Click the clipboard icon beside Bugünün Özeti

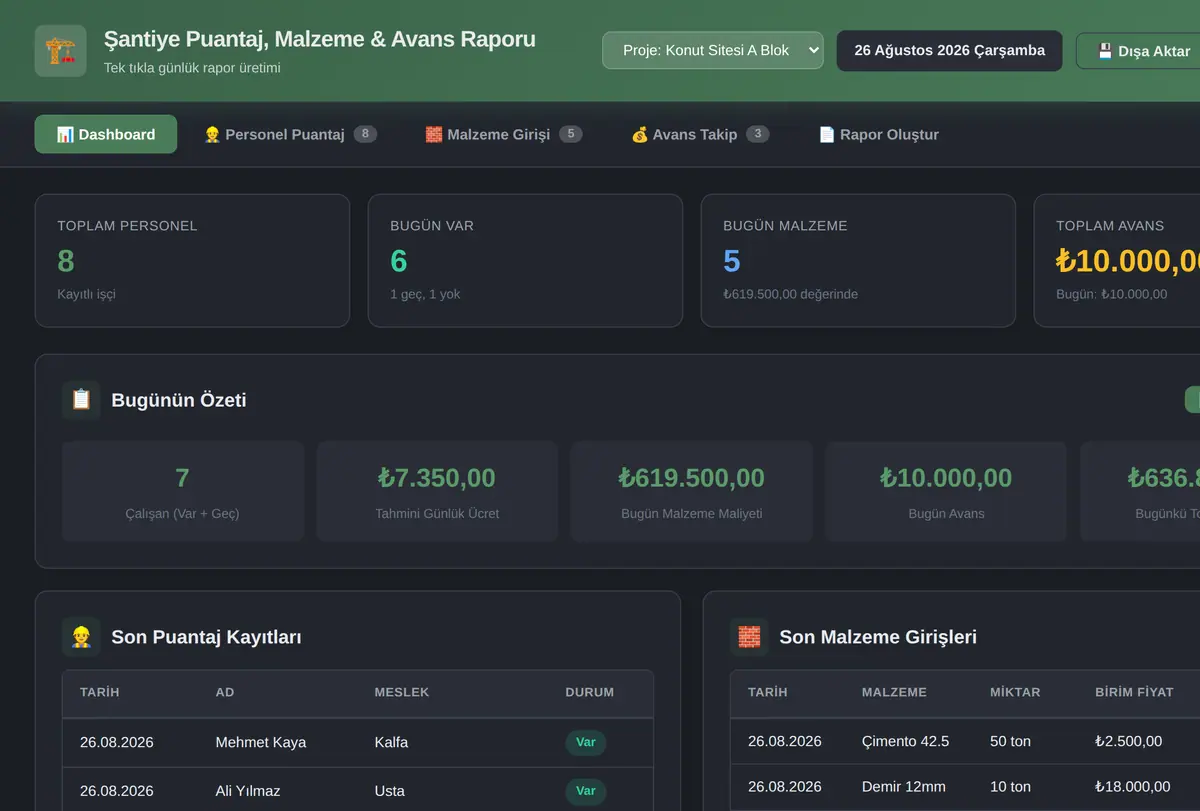point(81,400)
